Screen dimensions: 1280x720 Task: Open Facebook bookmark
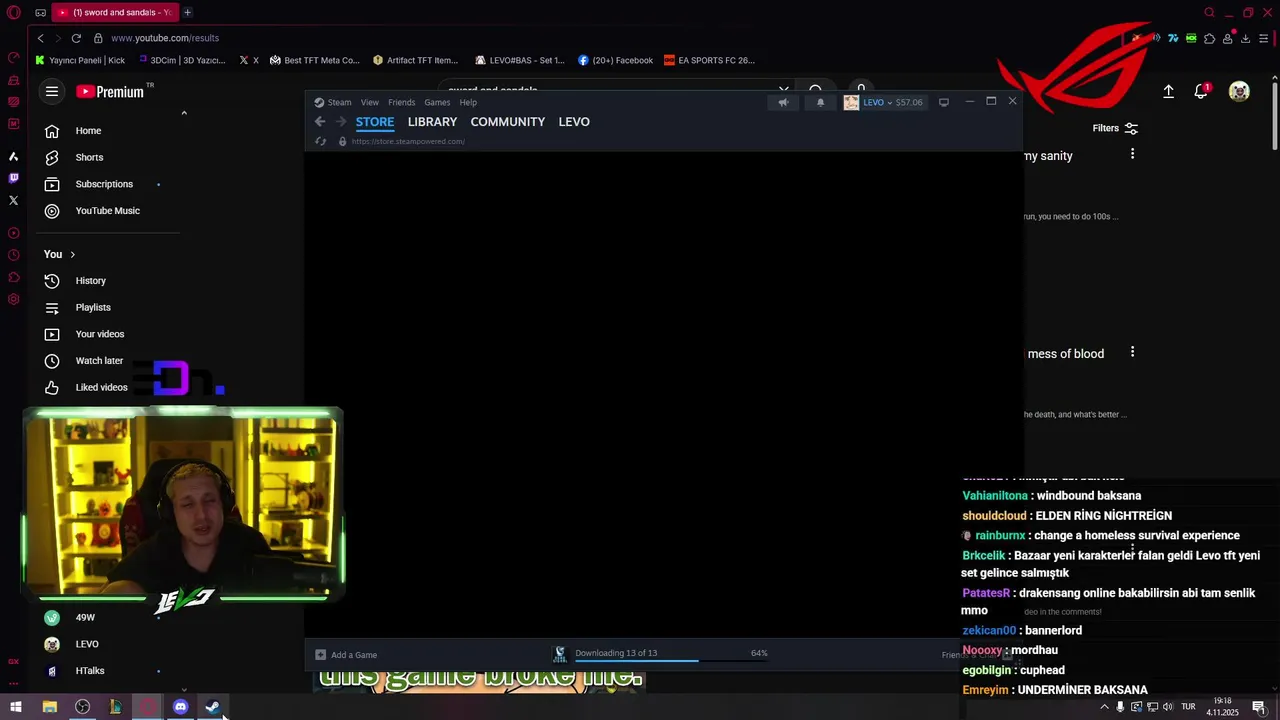tap(615, 60)
